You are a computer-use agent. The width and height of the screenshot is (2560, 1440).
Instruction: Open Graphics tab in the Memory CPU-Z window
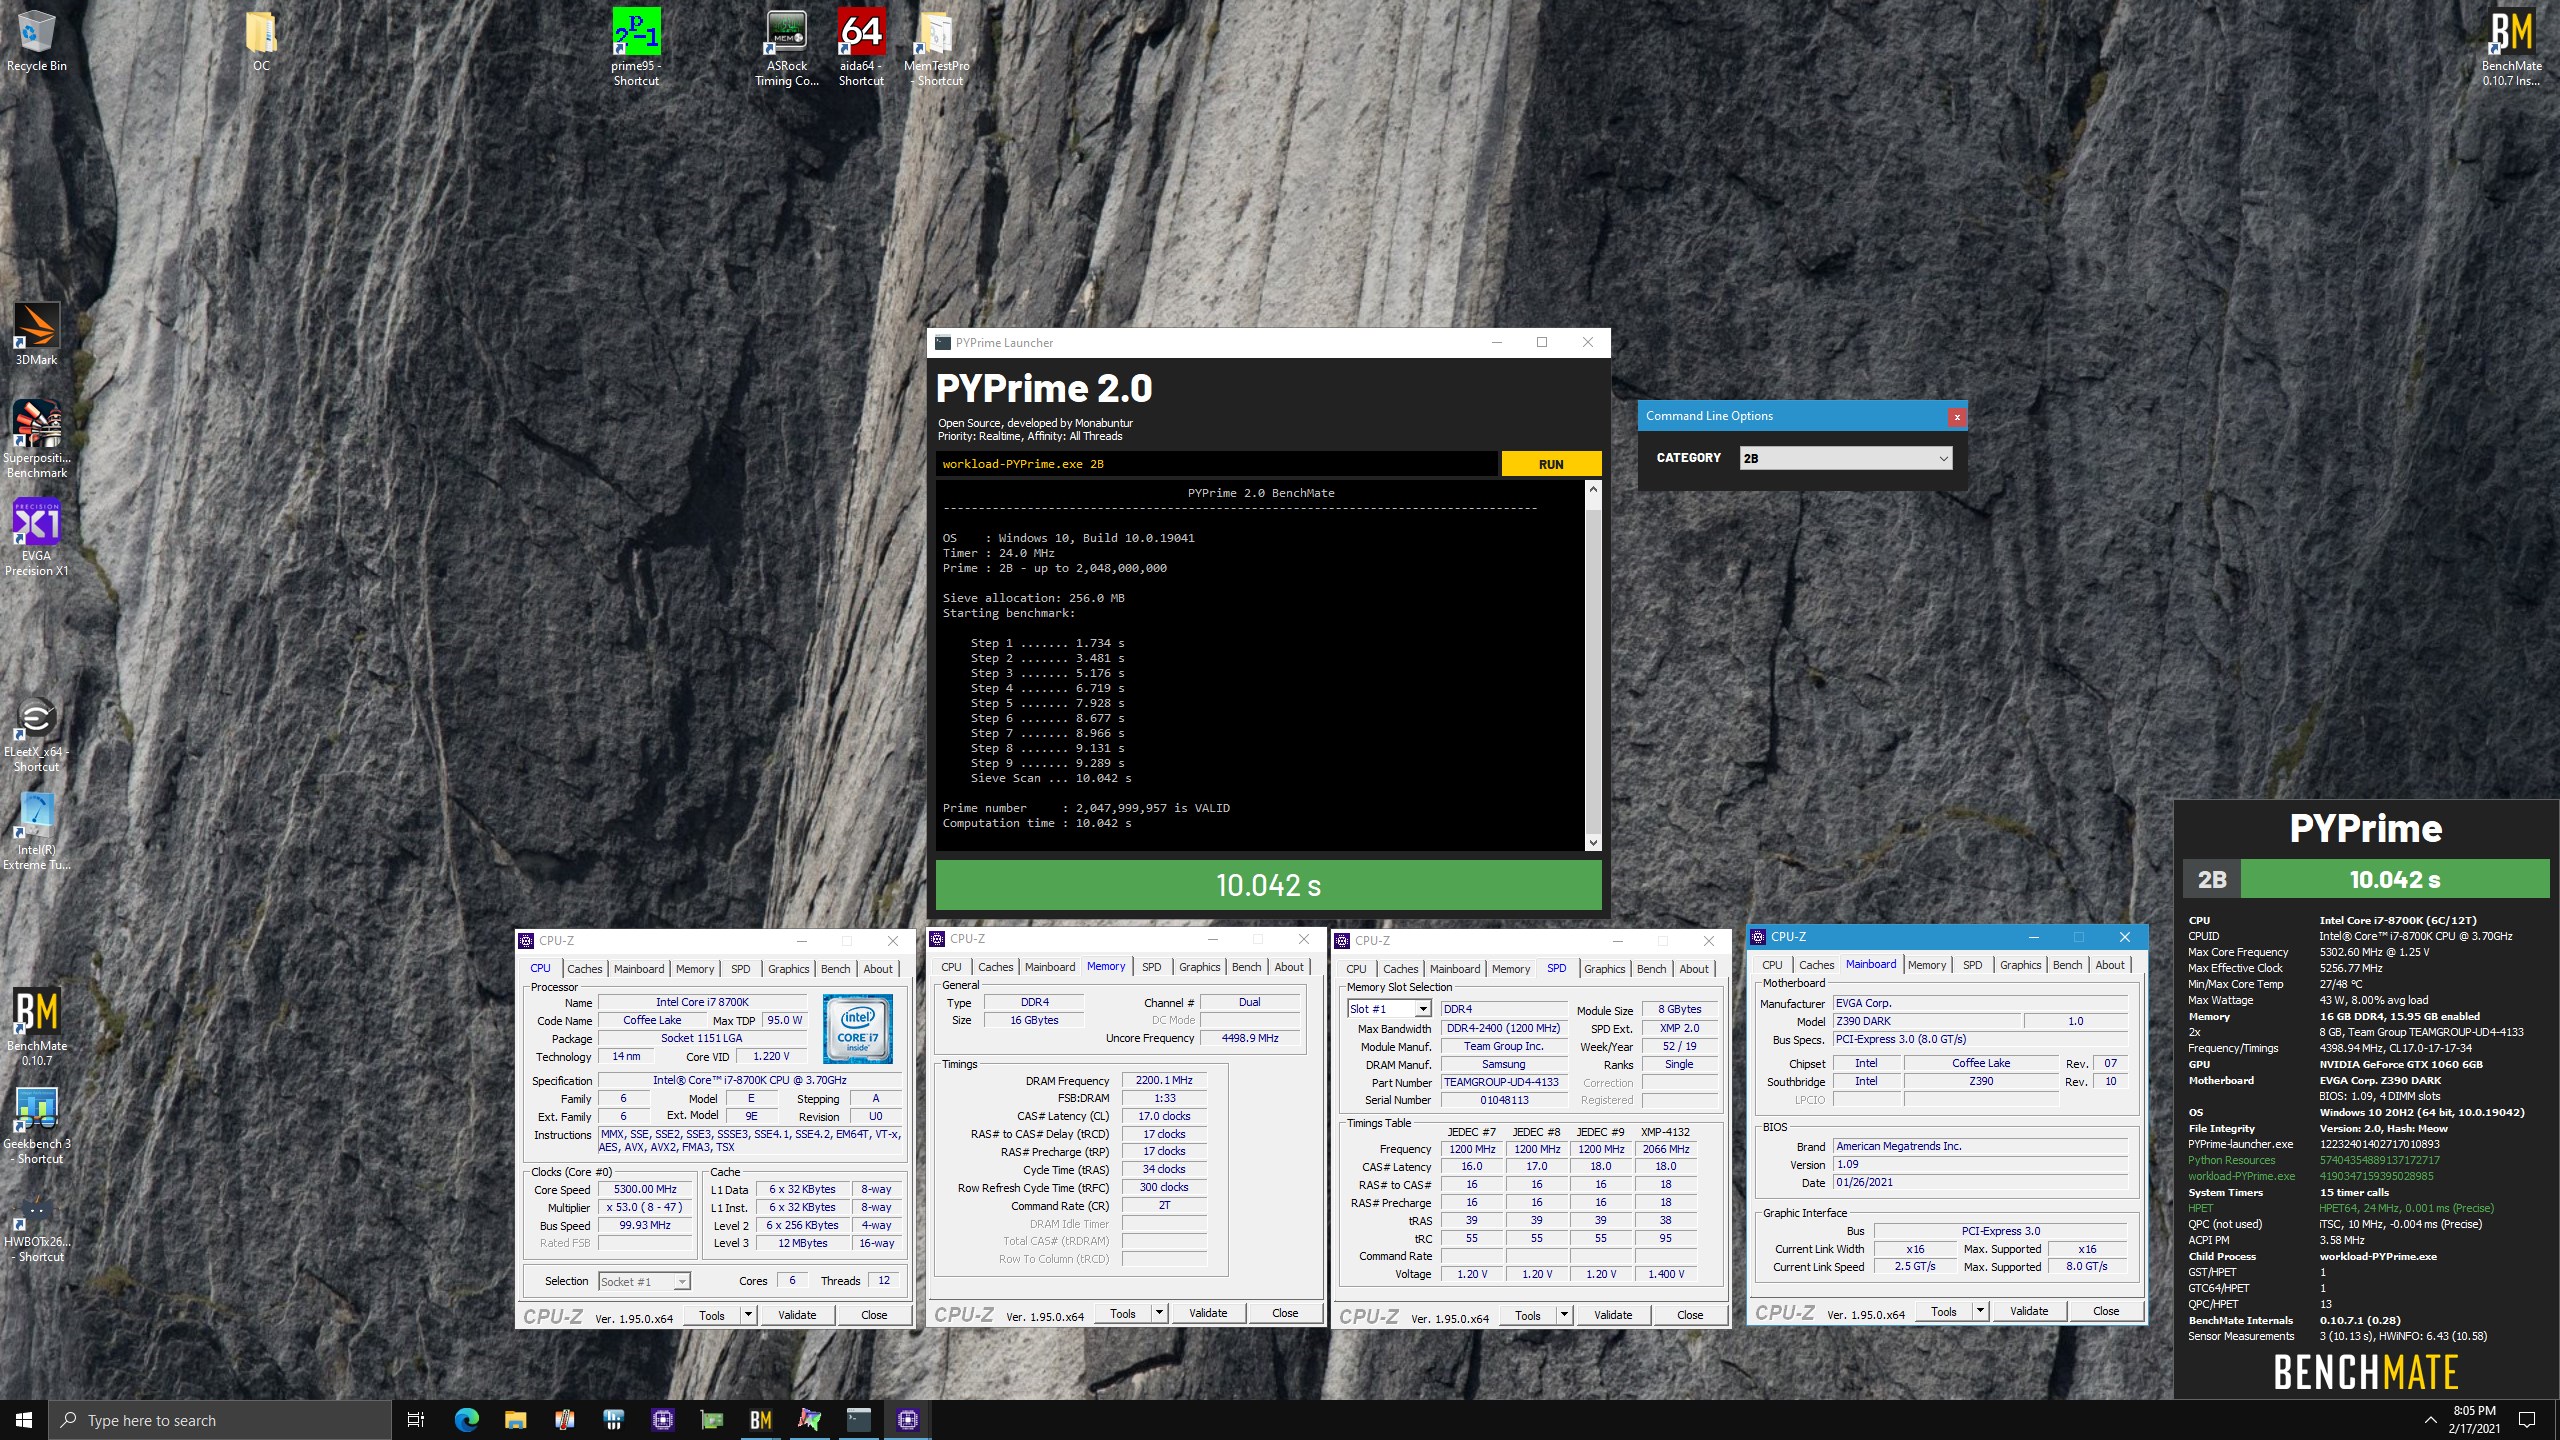point(1199,967)
